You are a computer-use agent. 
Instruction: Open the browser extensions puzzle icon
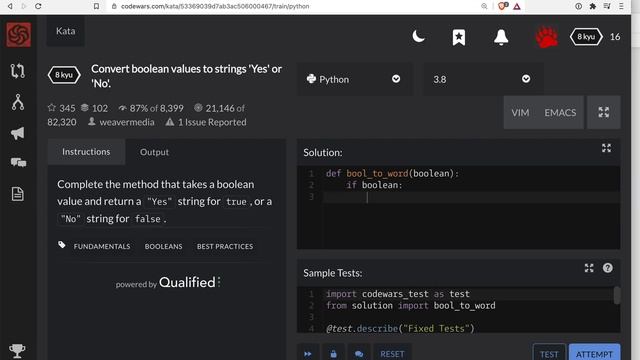pyautogui.click(x=593, y=6)
